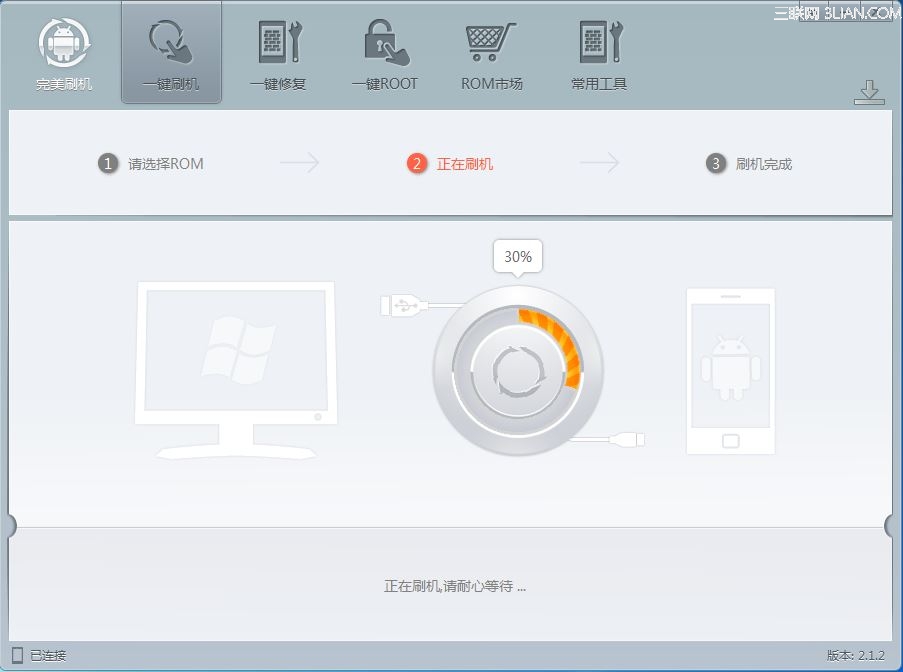Click the right panel collapse handle
This screenshot has height=672, width=903.
(x=890, y=525)
